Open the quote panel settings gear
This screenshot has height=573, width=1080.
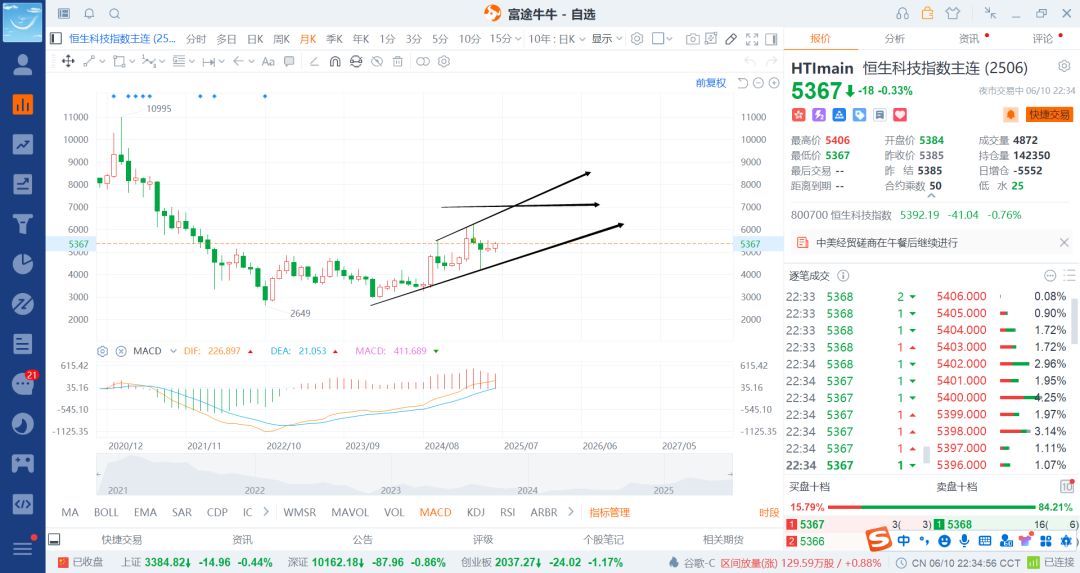[1064, 66]
